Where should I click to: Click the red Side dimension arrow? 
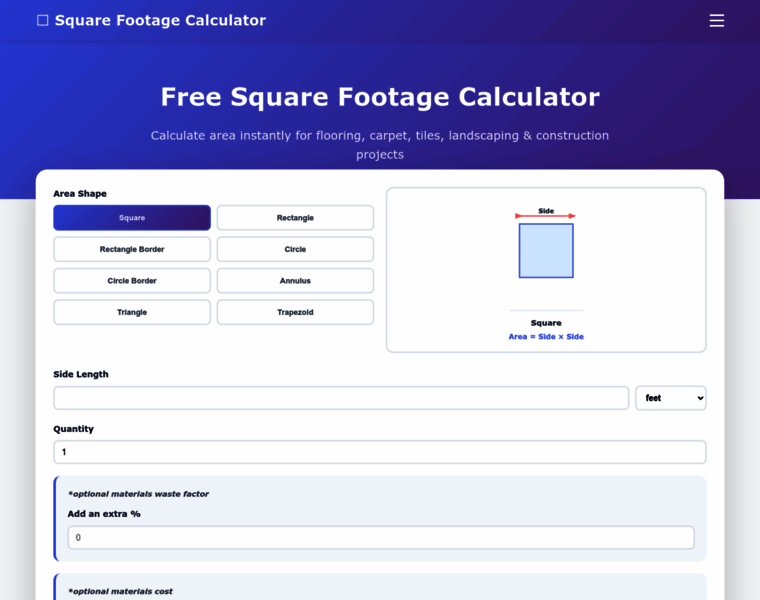[546, 215]
